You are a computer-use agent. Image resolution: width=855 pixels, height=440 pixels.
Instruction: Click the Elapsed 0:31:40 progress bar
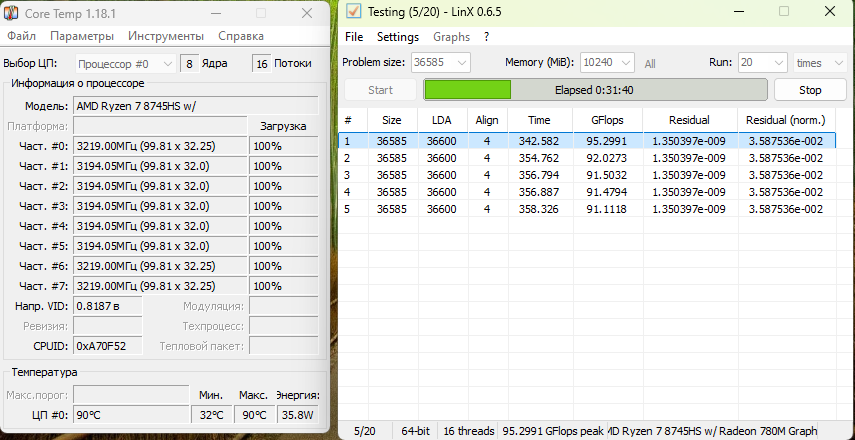(595, 90)
